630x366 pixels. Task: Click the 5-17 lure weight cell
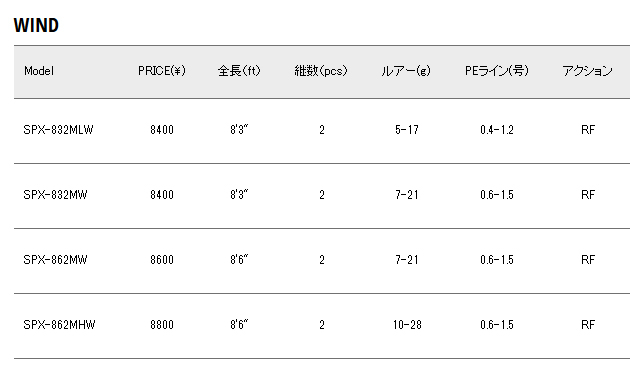point(407,130)
